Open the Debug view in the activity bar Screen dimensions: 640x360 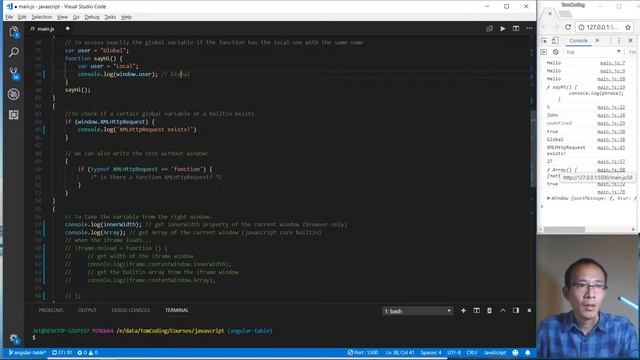pyautogui.click(x=13, y=94)
